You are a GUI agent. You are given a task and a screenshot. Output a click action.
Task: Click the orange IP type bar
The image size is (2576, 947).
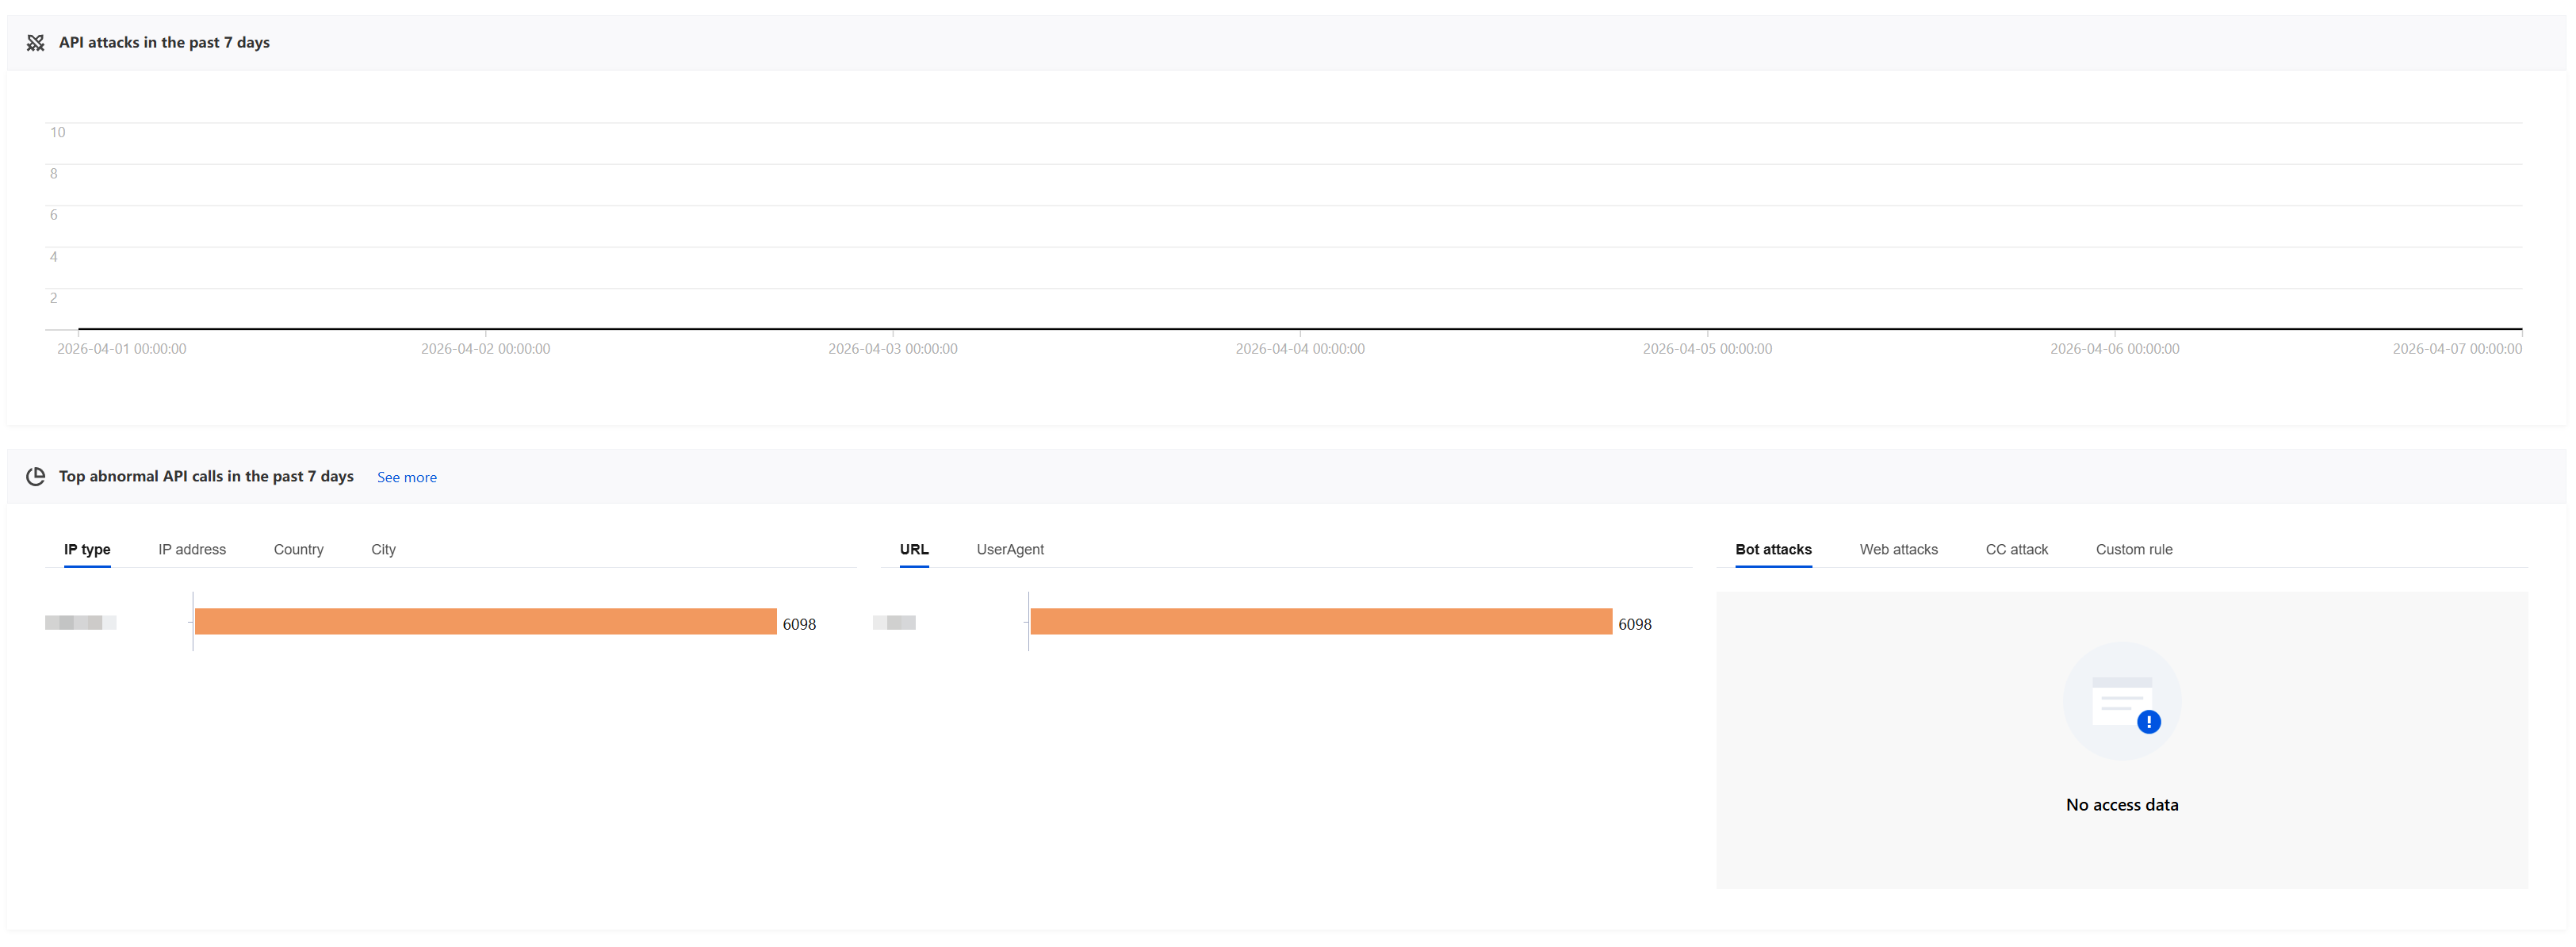tap(485, 621)
